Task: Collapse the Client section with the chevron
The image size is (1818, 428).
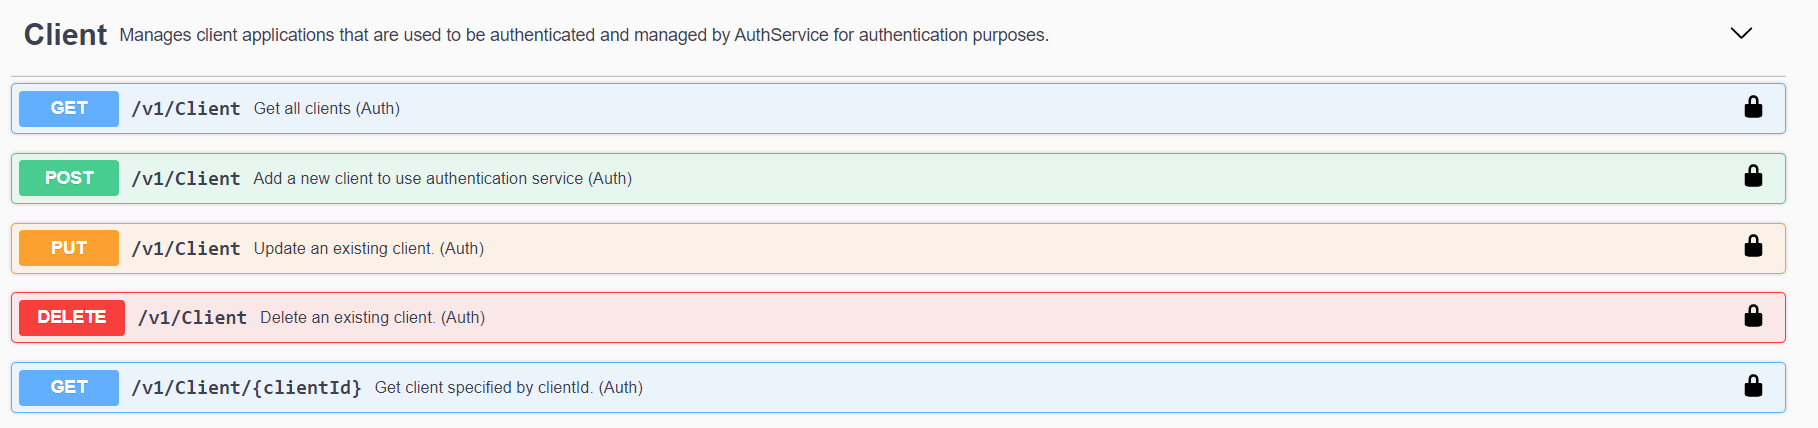Action: tap(1741, 33)
